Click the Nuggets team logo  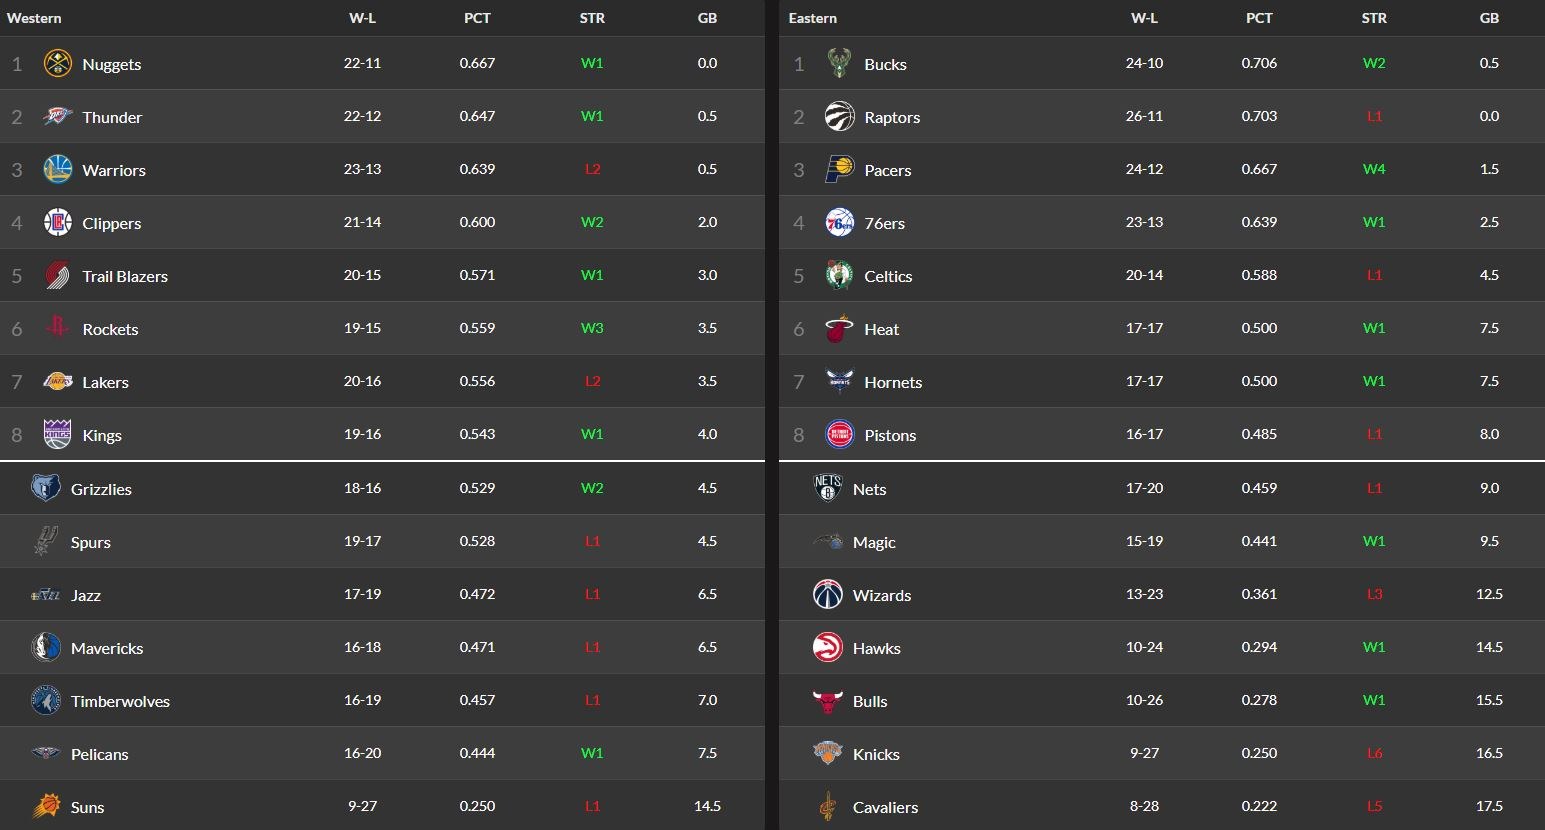click(58, 64)
